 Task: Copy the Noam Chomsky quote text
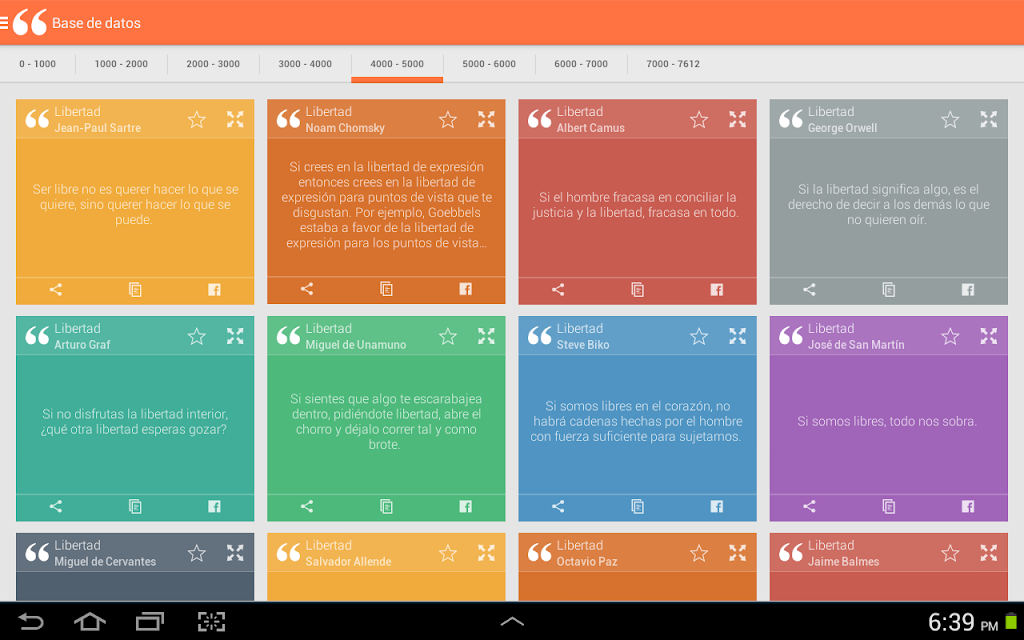pos(386,289)
